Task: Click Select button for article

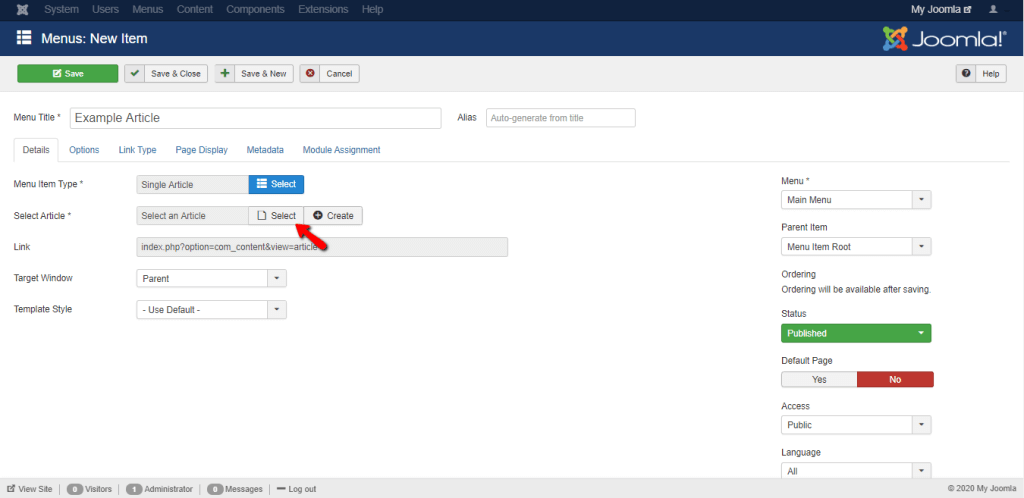Action: (276, 216)
